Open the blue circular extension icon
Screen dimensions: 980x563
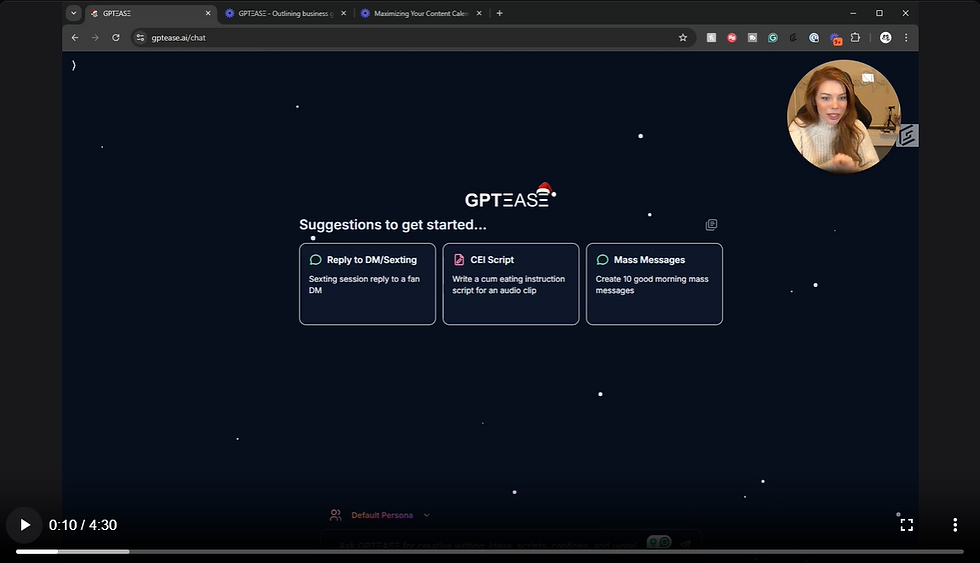[814, 37]
